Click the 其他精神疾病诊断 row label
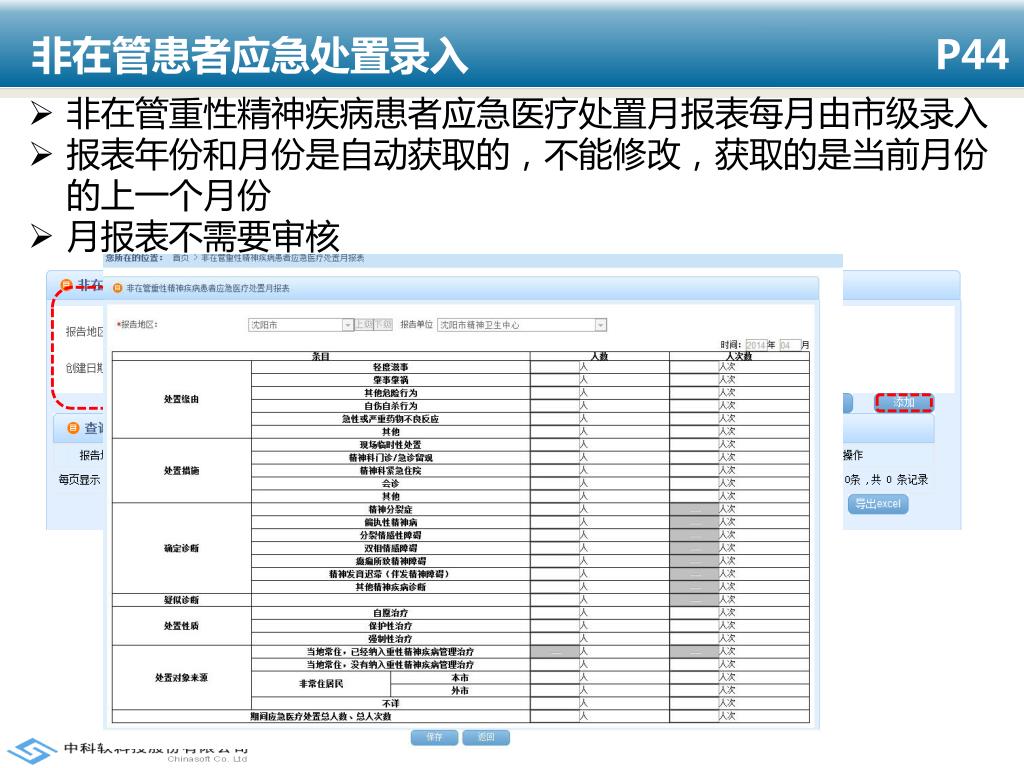This screenshot has width=1024, height=768. point(391,587)
